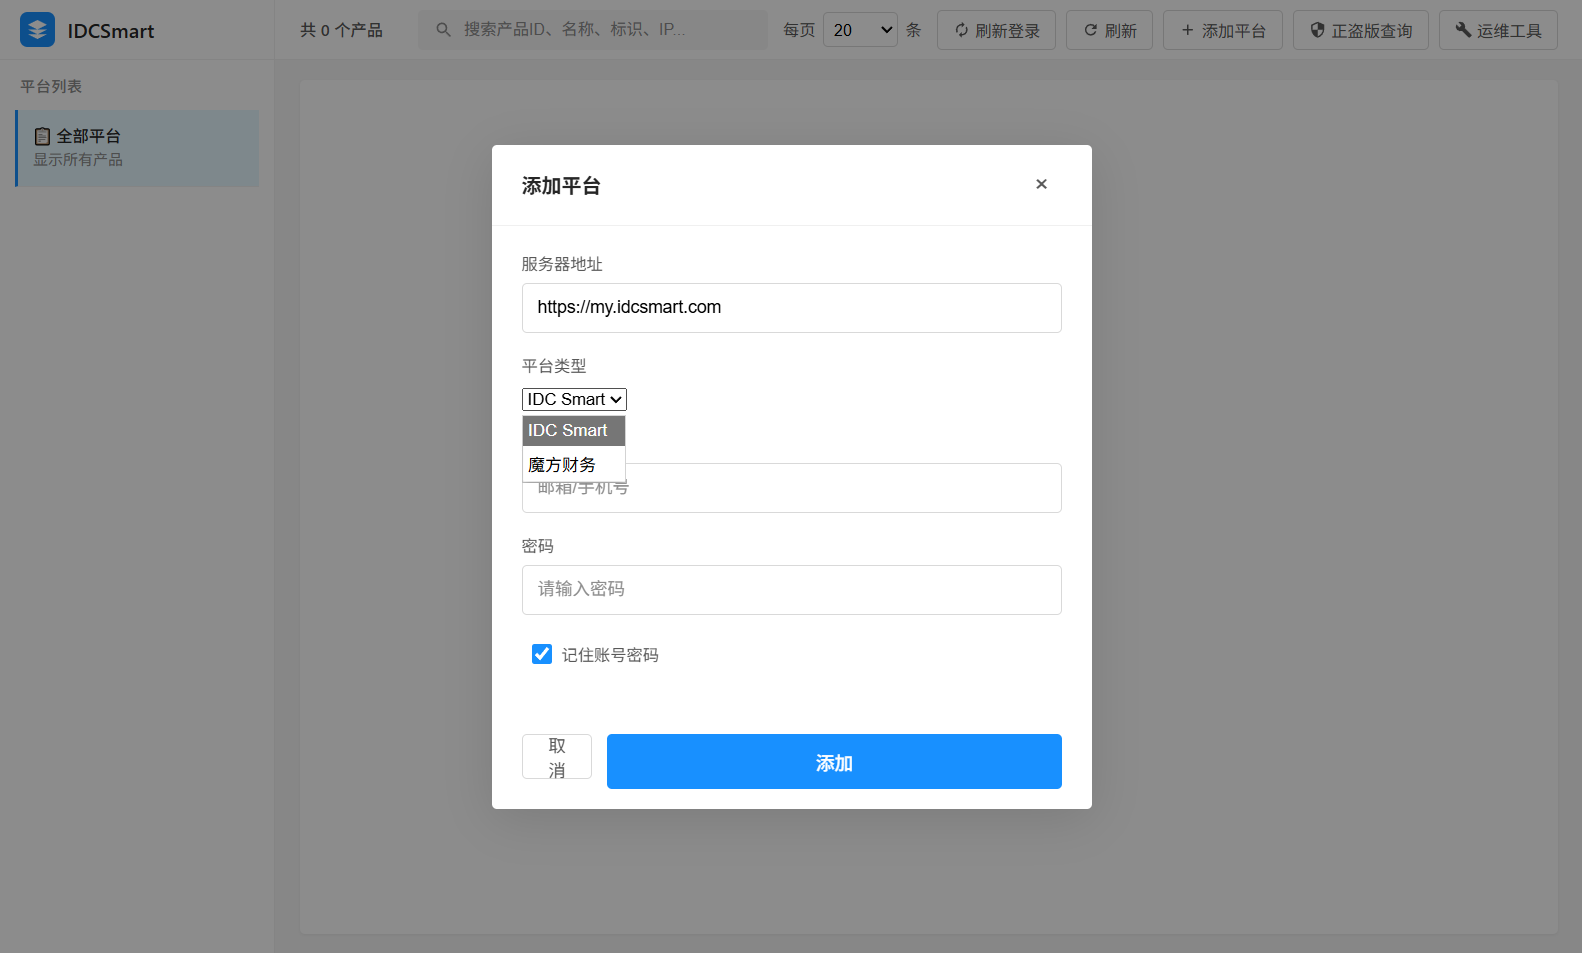This screenshot has height=953, width=1582.
Task: Click the IDCSmart logo icon
Action: pos(37,30)
